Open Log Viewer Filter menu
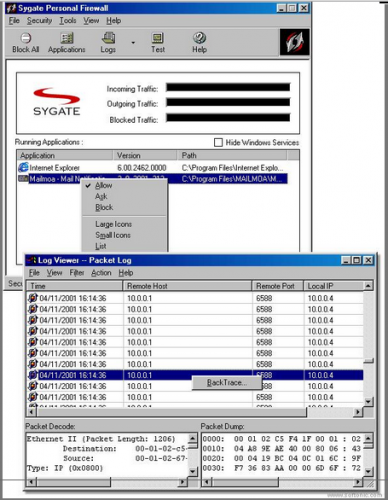The image size is (388, 500). [77, 273]
